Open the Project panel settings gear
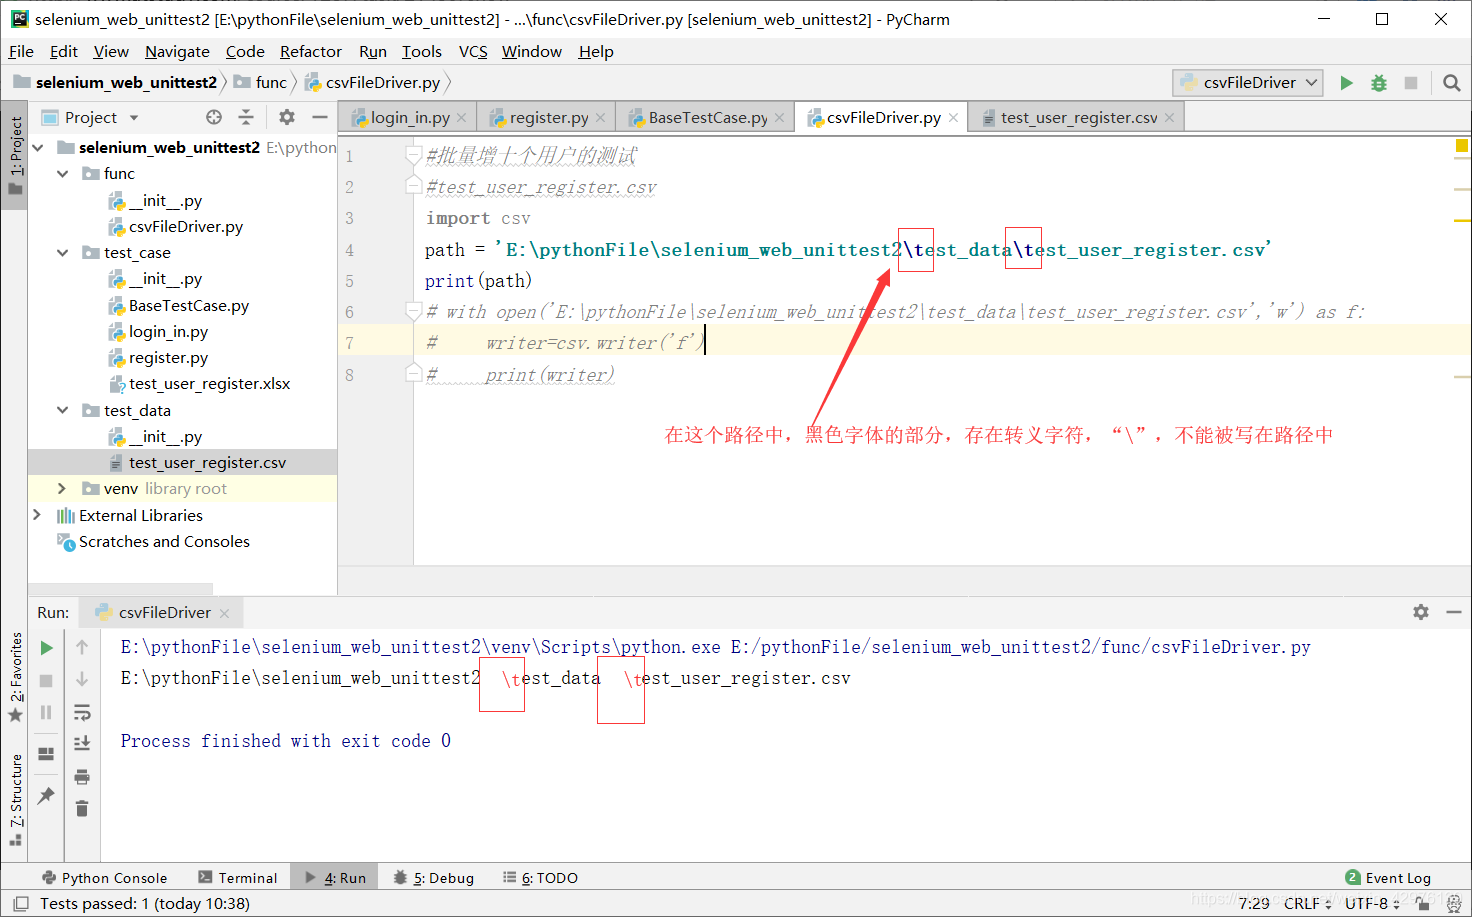Image resolution: width=1472 pixels, height=917 pixels. (287, 117)
